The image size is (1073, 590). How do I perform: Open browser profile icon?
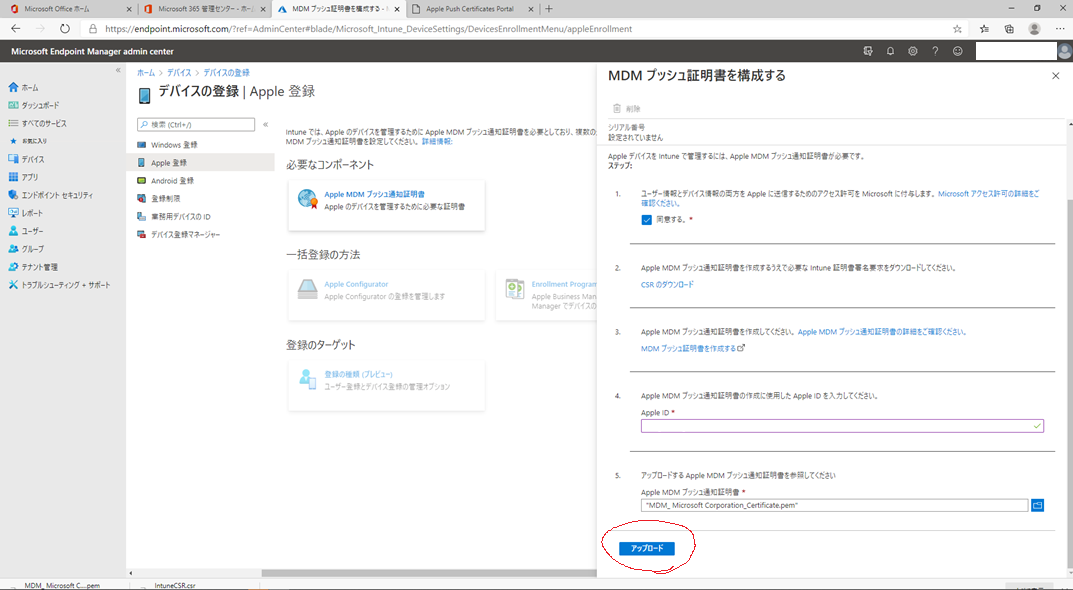(1034, 29)
